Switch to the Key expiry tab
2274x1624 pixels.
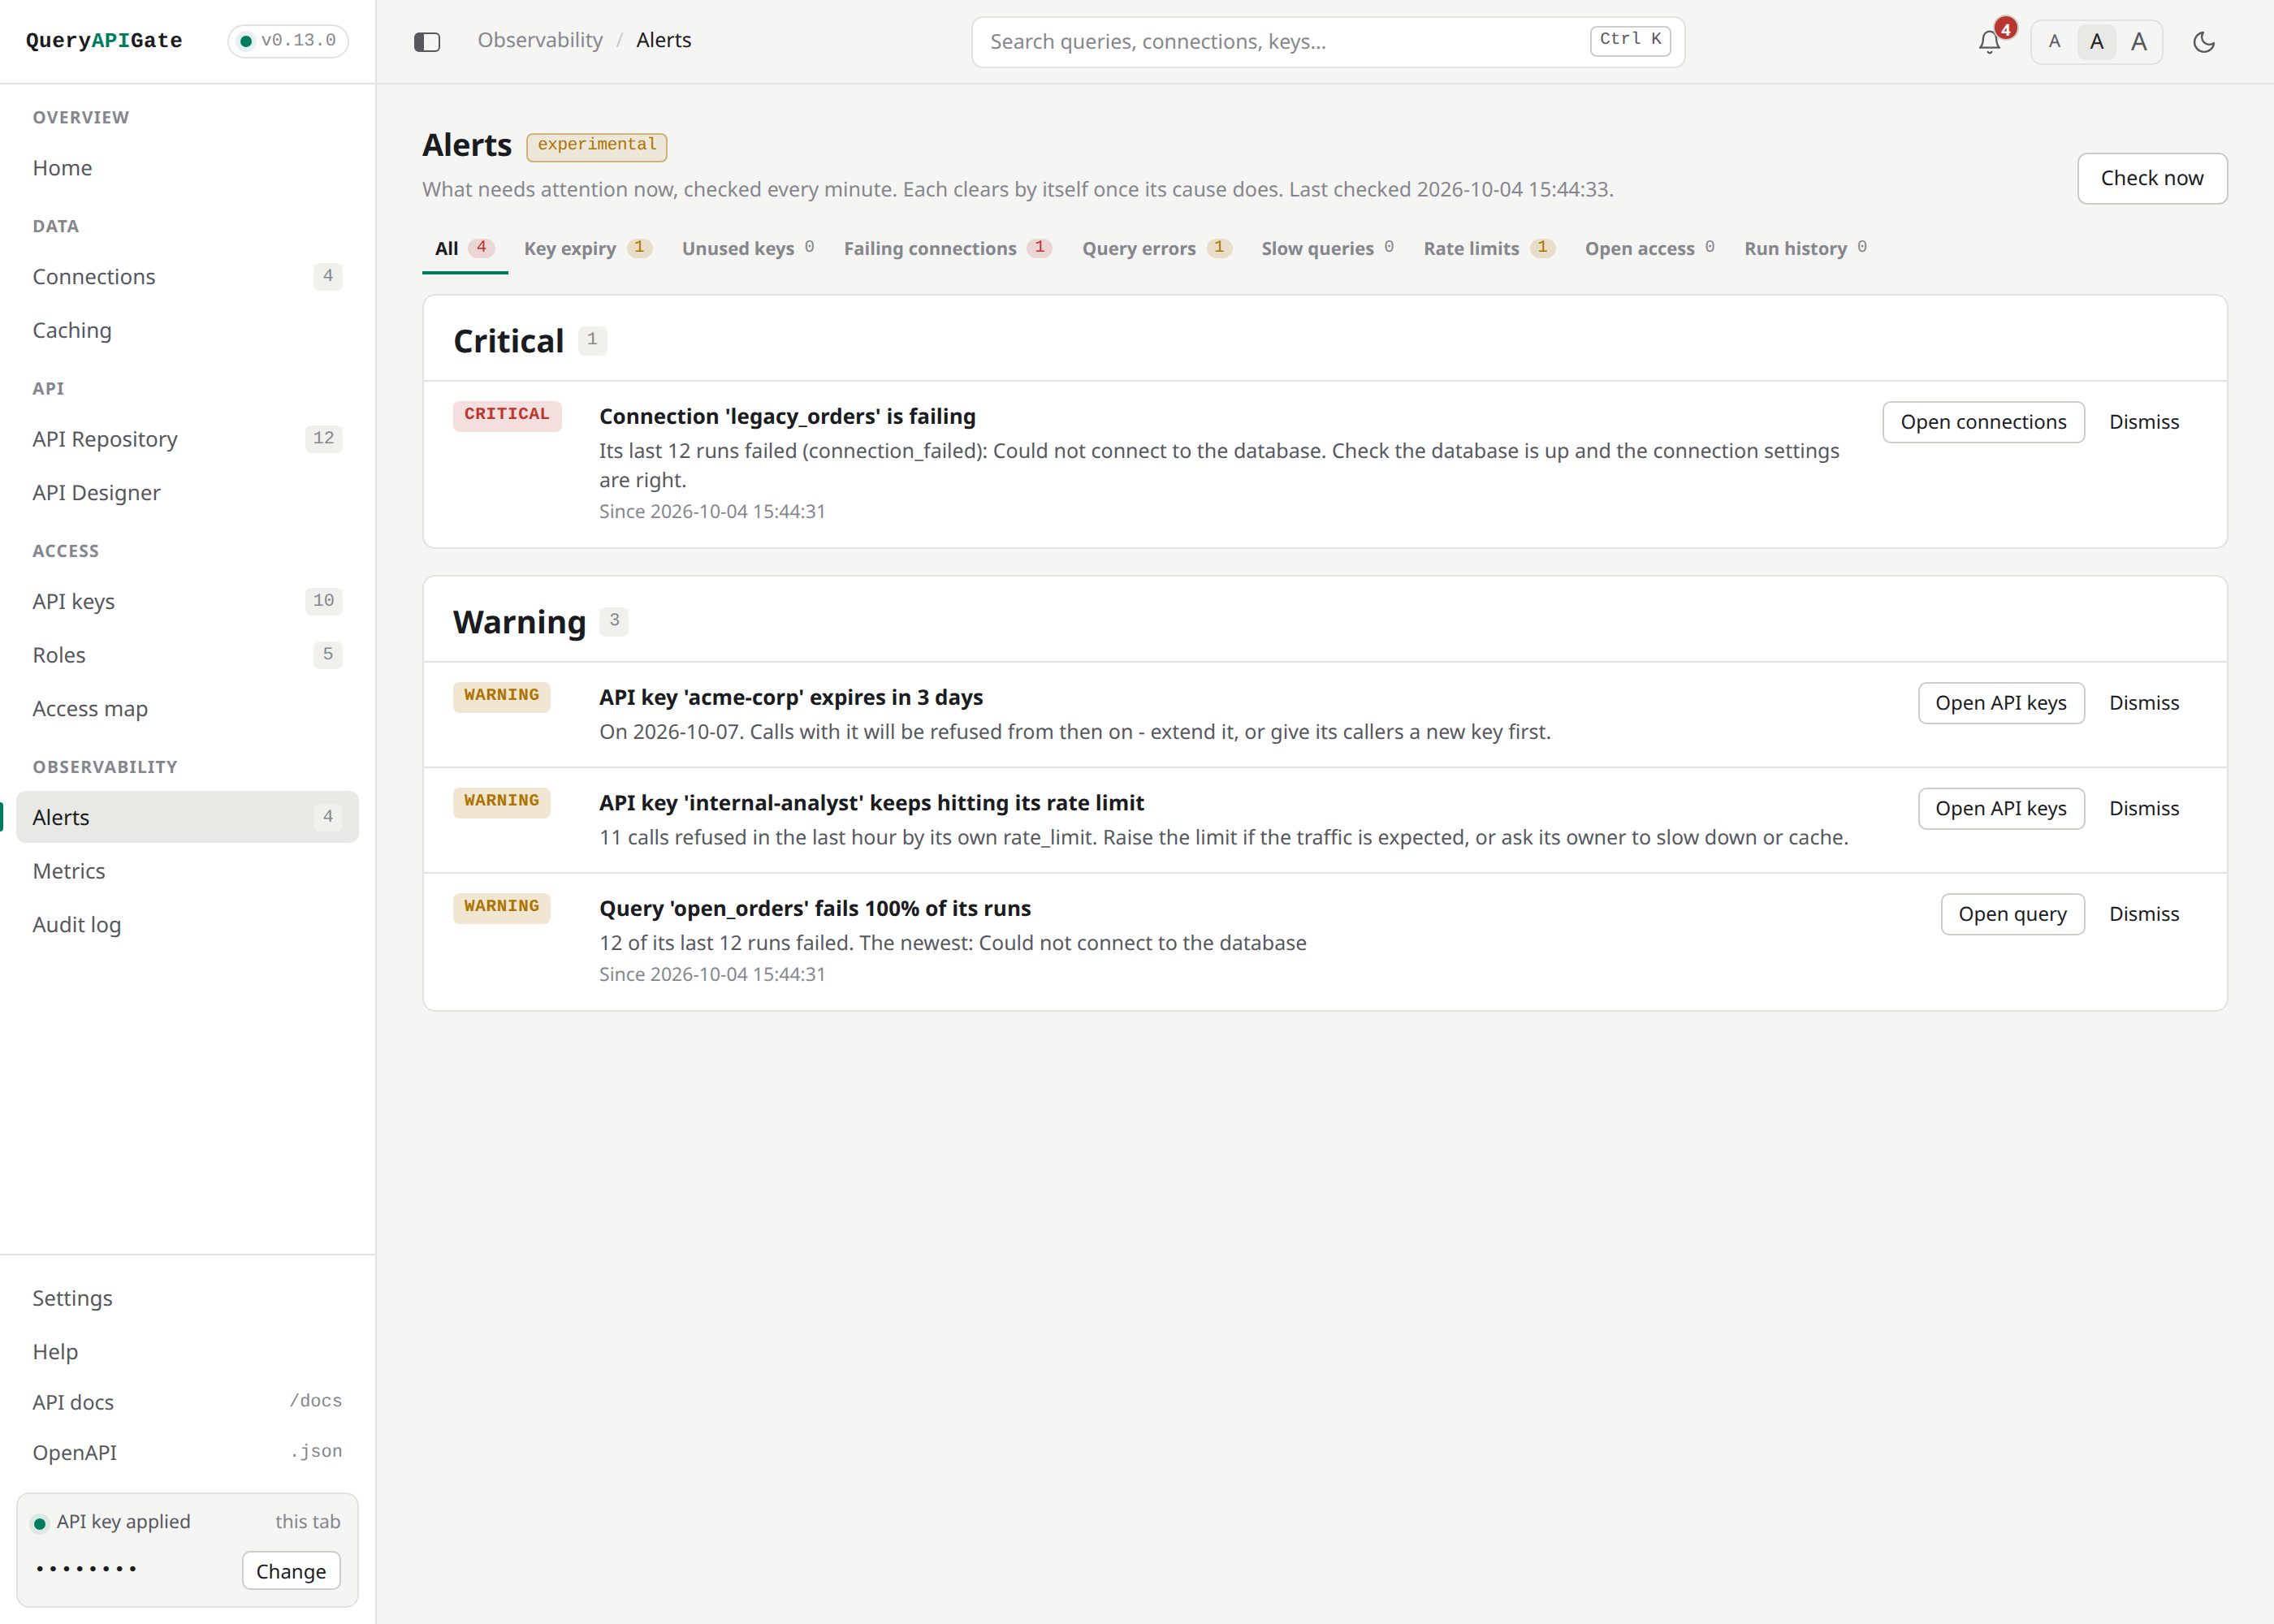pyautogui.click(x=588, y=248)
